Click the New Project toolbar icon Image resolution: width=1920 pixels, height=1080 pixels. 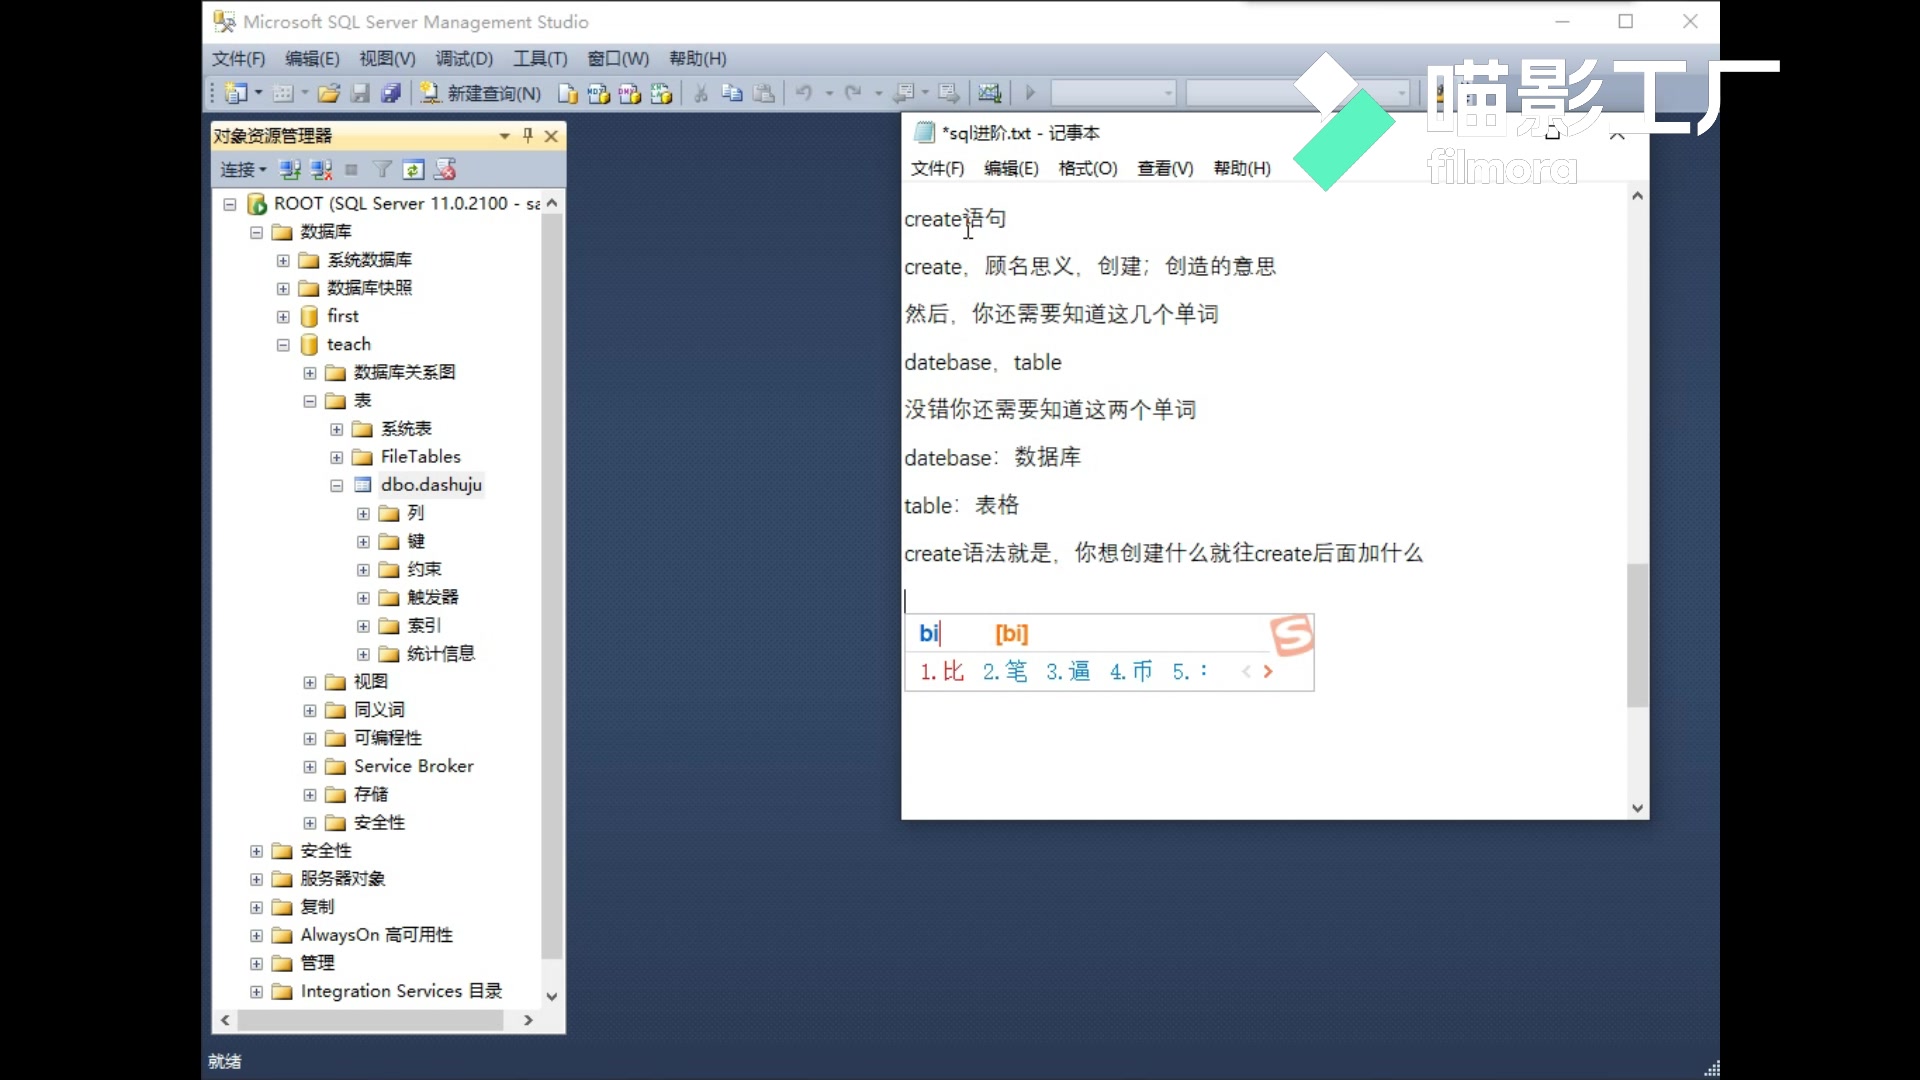click(x=236, y=93)
